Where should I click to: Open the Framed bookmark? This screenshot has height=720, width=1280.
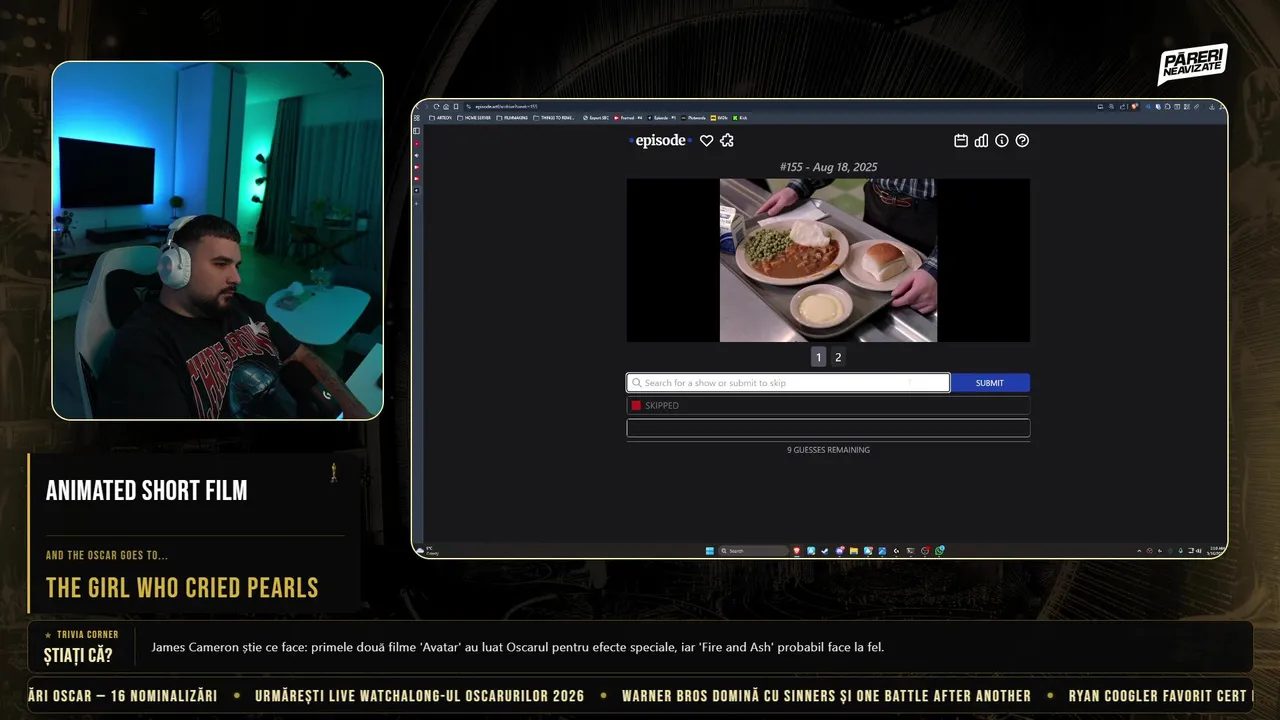[628, 118]
